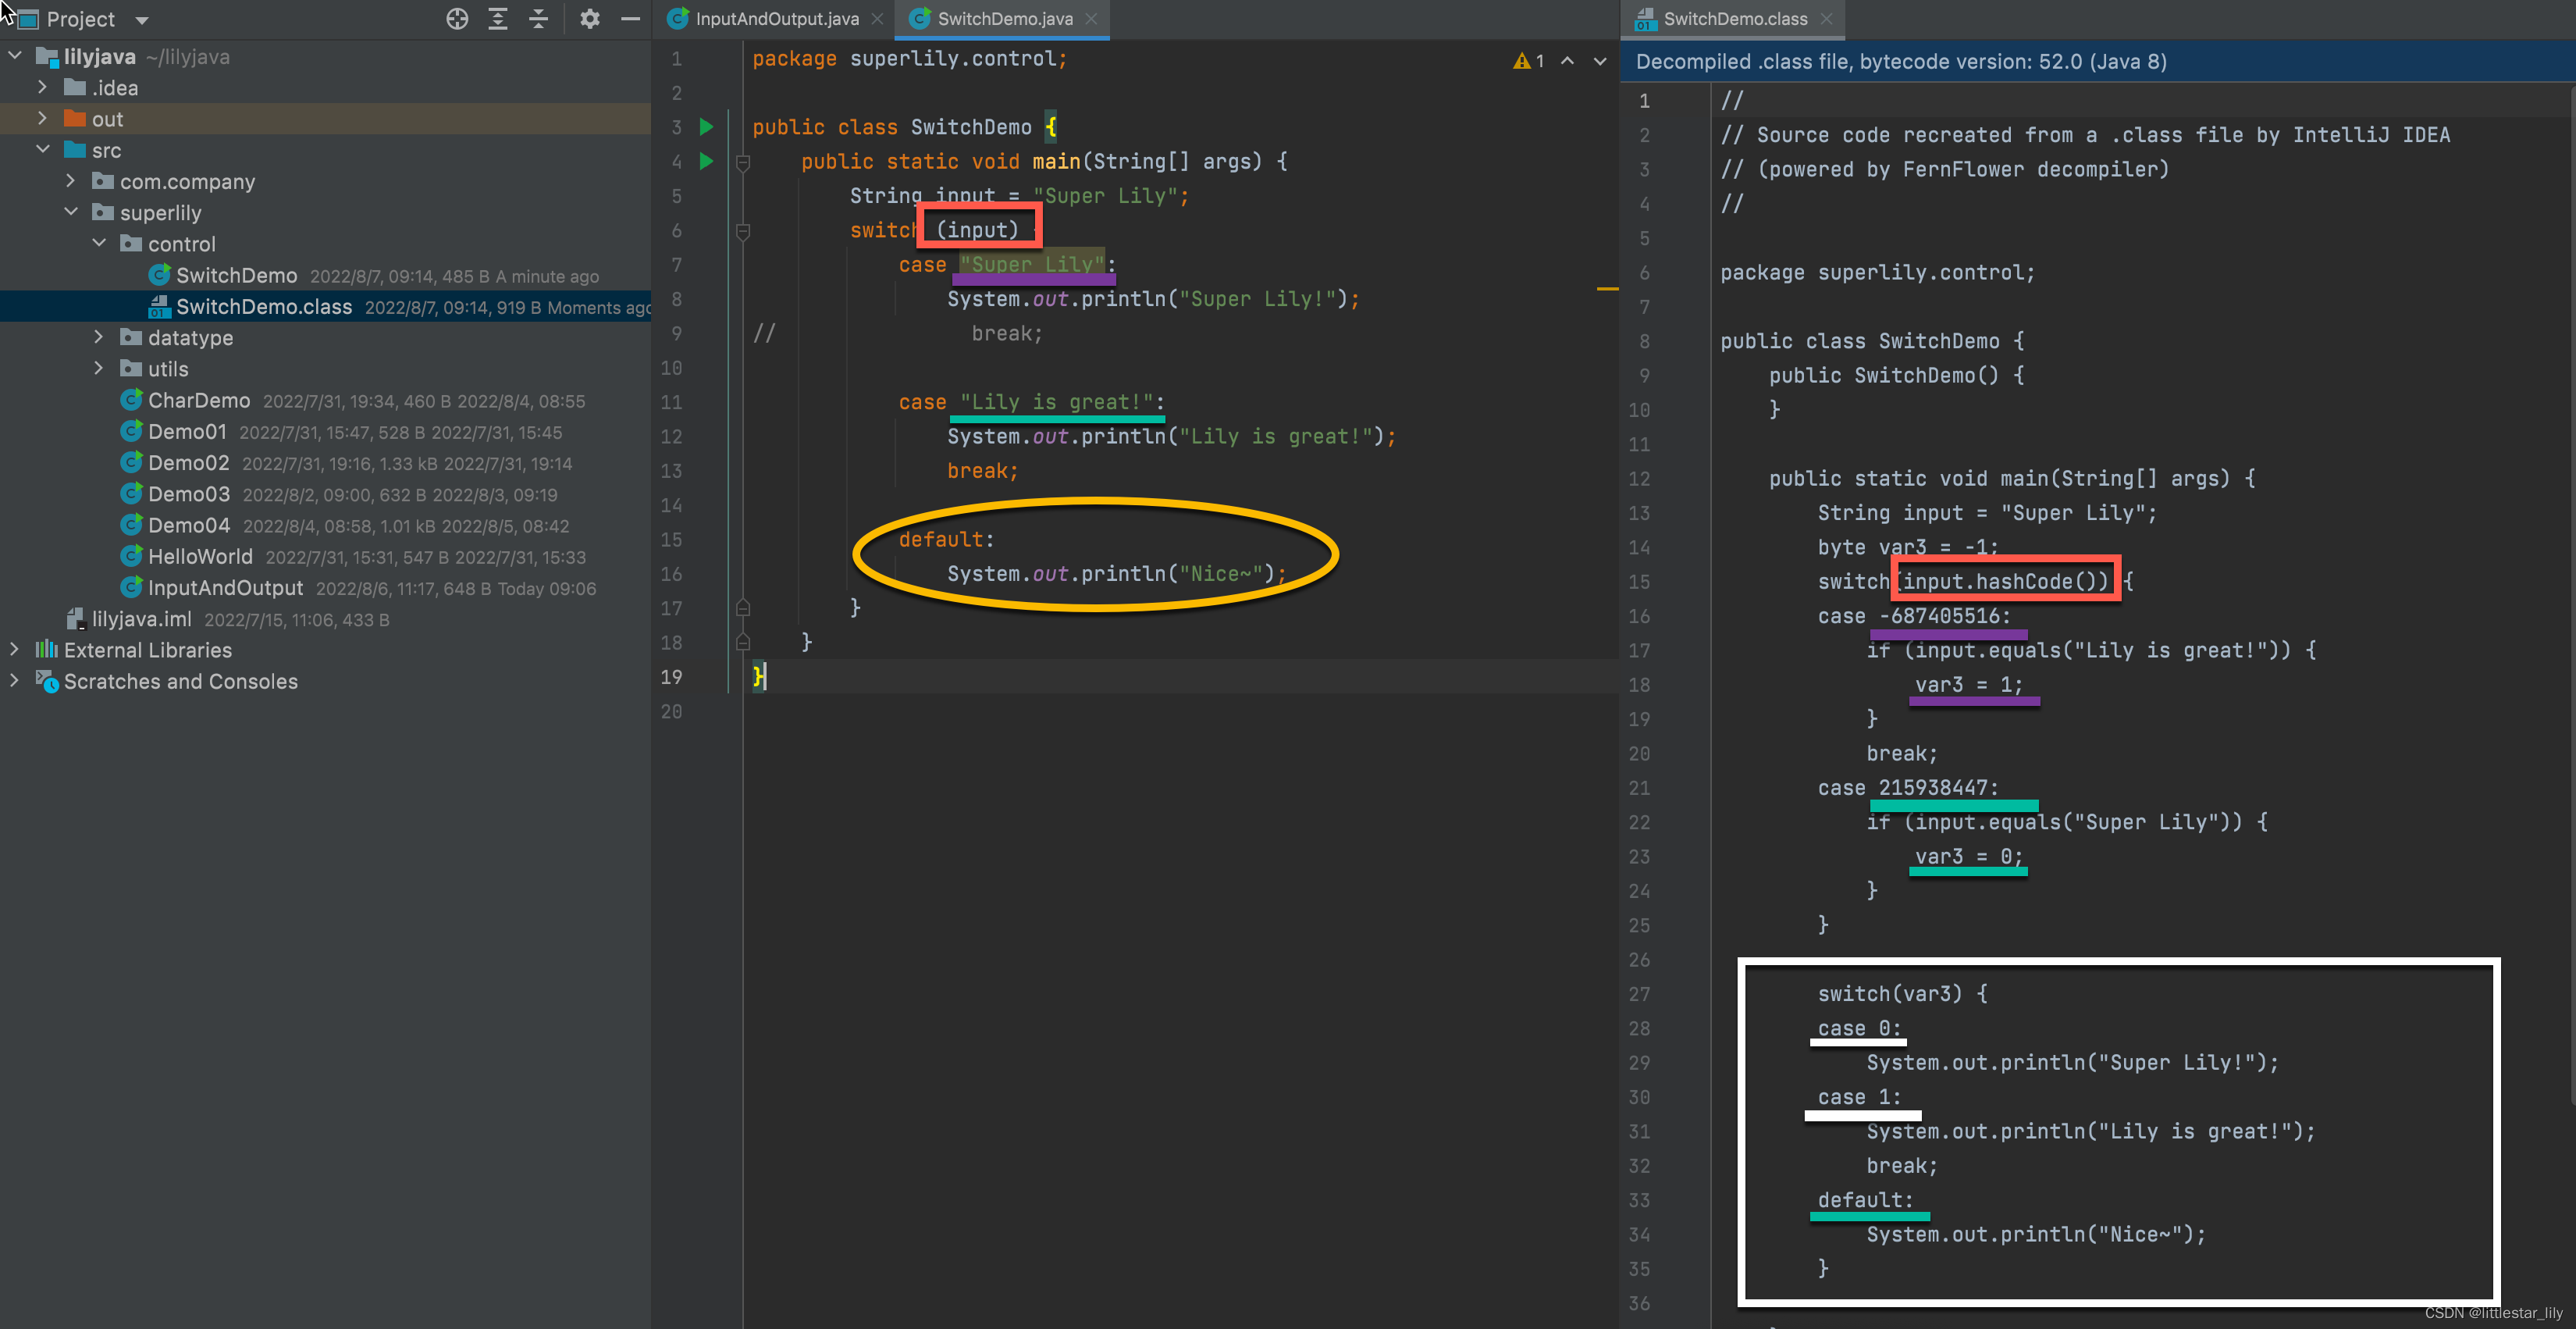
Task: Open Project panel settings gear
Action: [x=590, y=19]
